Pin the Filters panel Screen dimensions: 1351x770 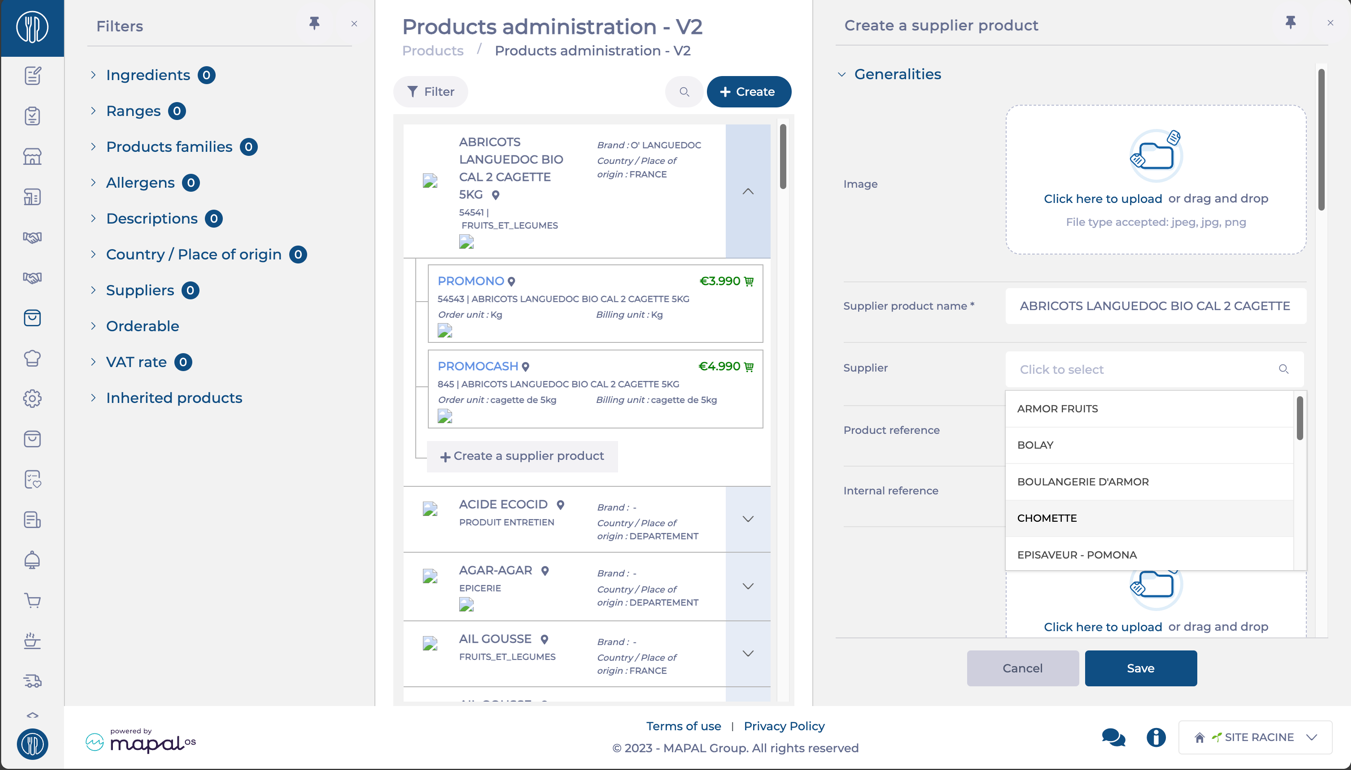[314, 23]
